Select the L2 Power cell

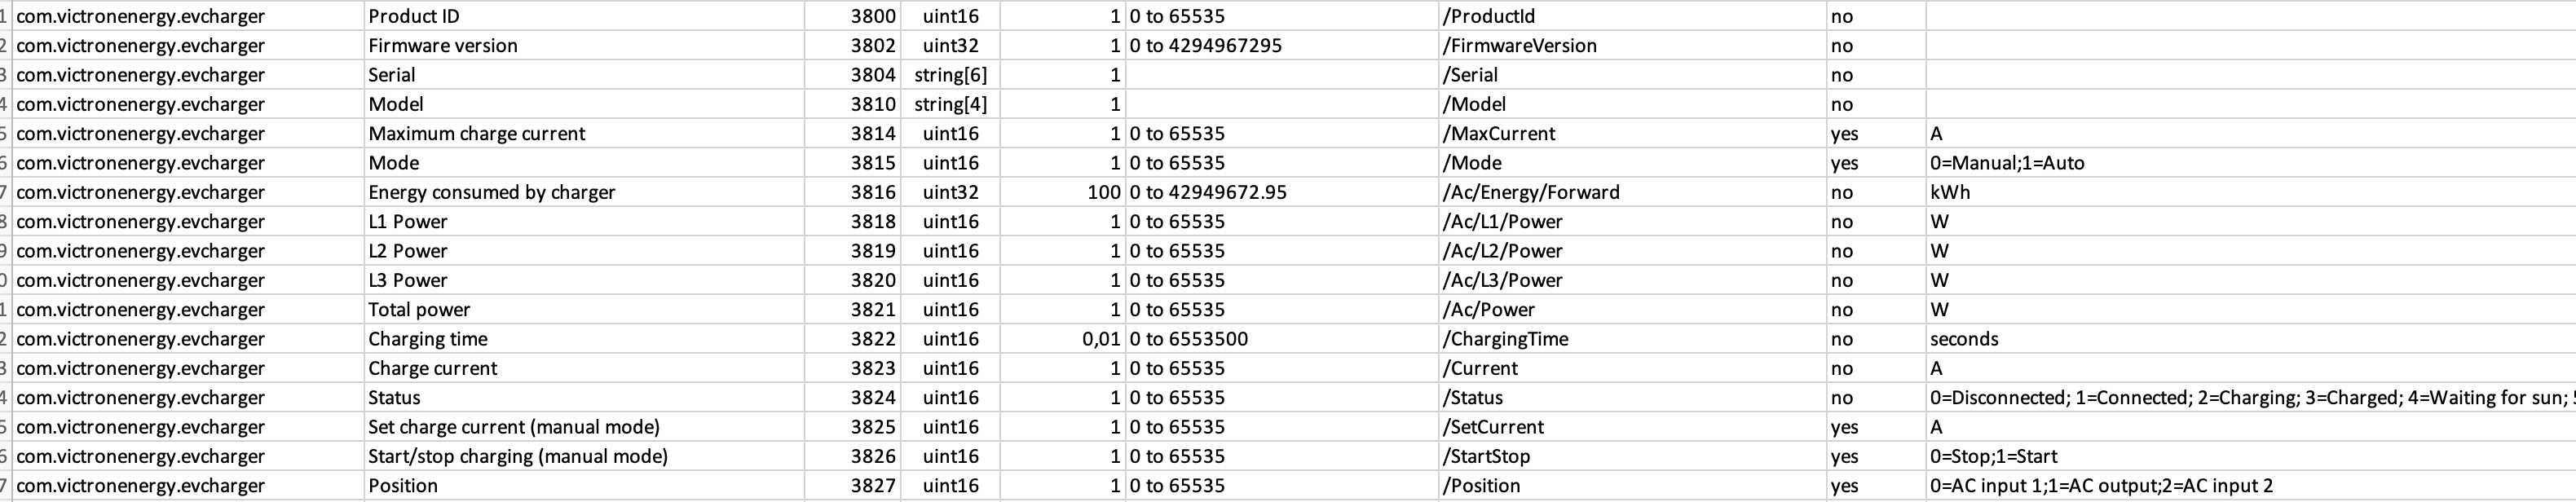point(584,251)
